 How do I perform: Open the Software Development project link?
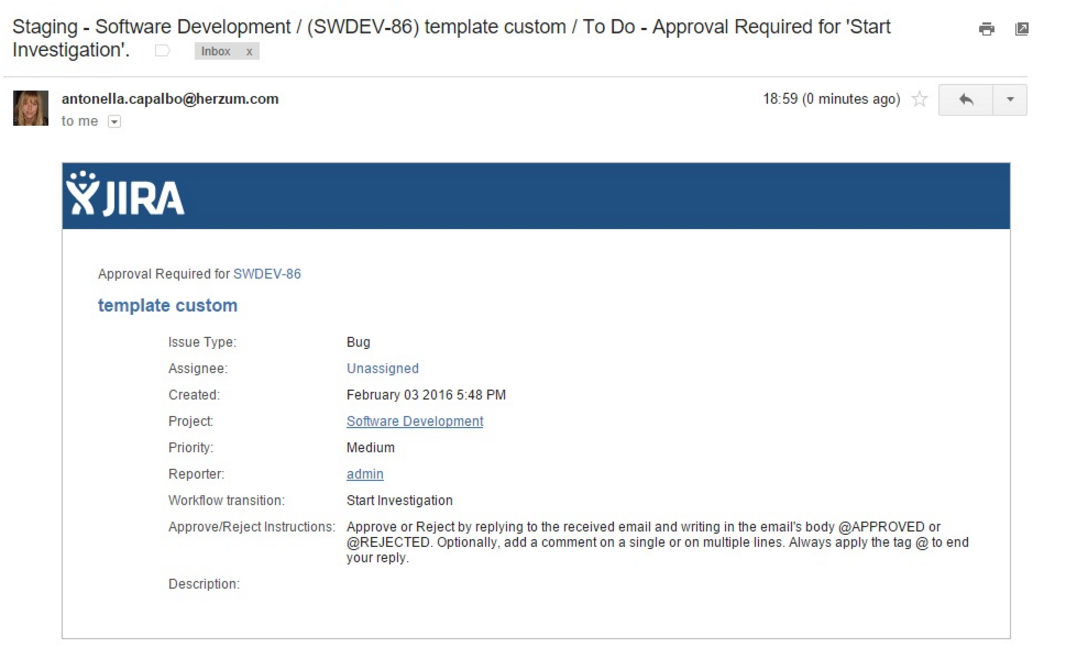pos(414,421)
